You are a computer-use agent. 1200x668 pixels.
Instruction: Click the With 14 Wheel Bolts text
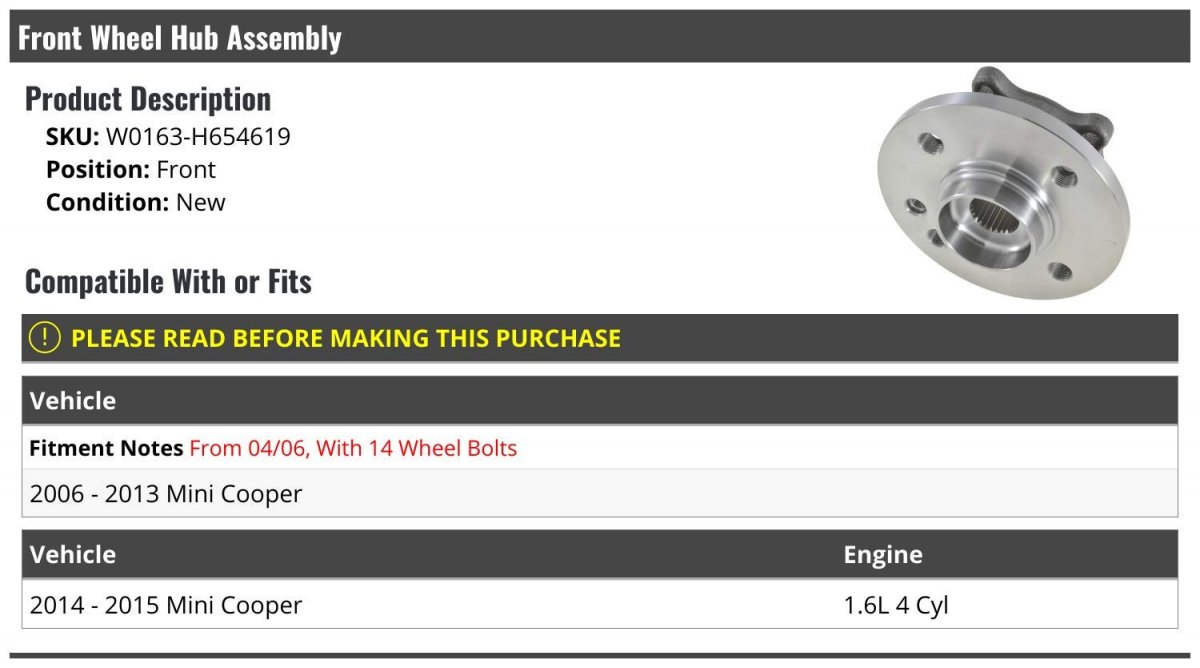[x=417, y=448]
